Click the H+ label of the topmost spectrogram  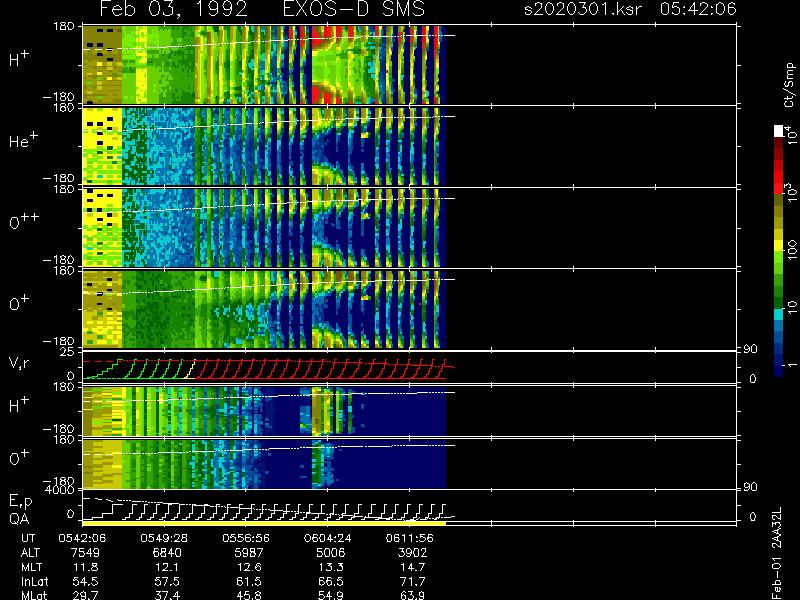tap(19, 59)
